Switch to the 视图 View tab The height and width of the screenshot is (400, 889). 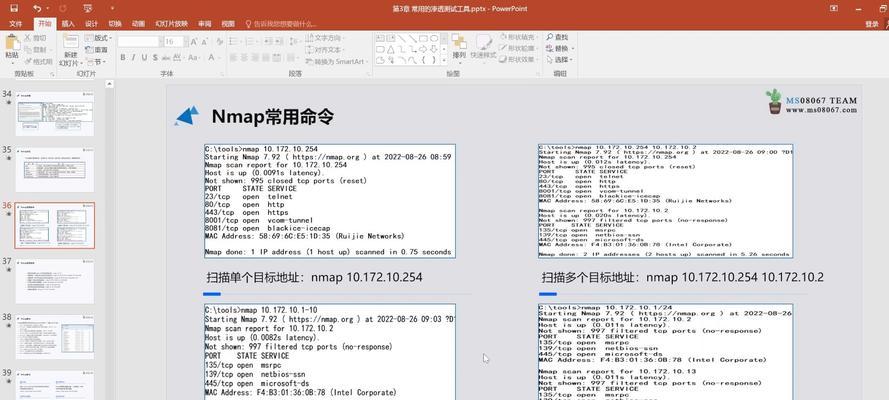pyautogui.click(x=228, y=24)
